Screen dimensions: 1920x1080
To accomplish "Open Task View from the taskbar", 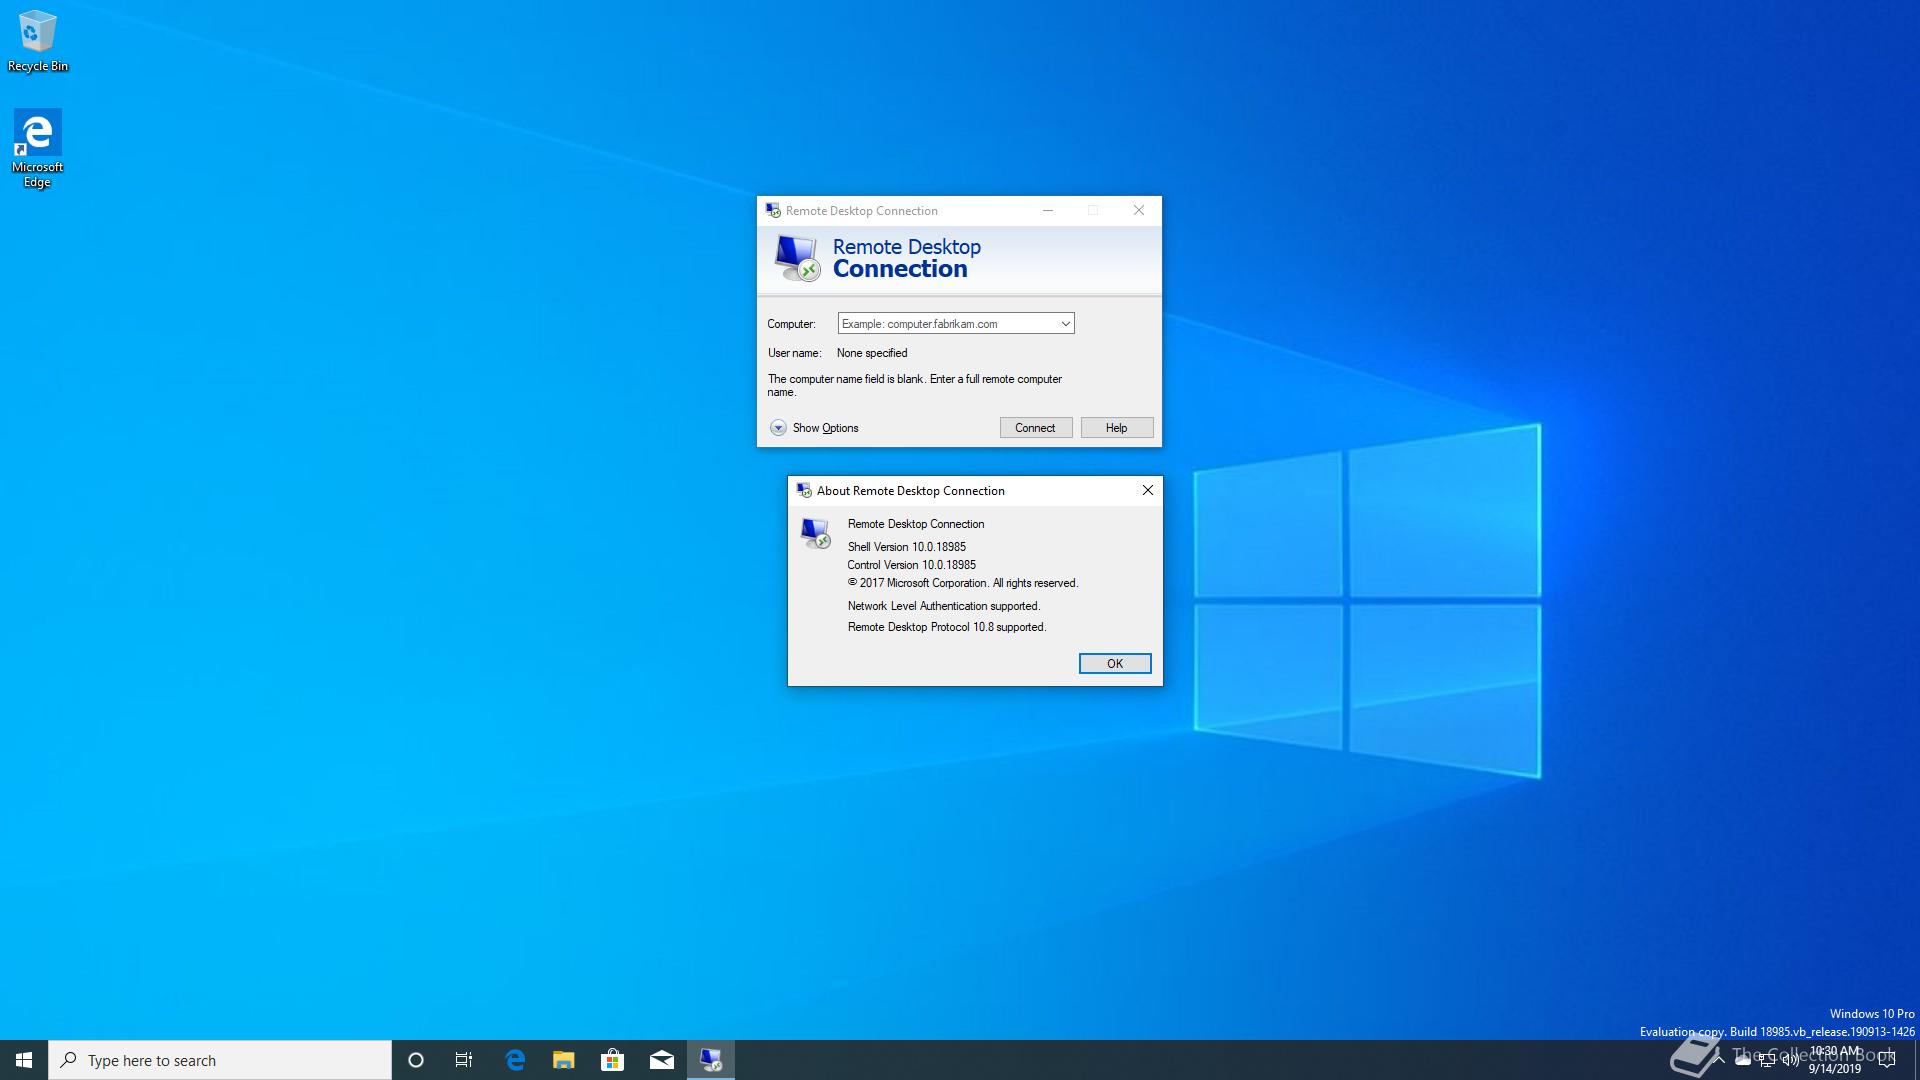I will 464,1060.
